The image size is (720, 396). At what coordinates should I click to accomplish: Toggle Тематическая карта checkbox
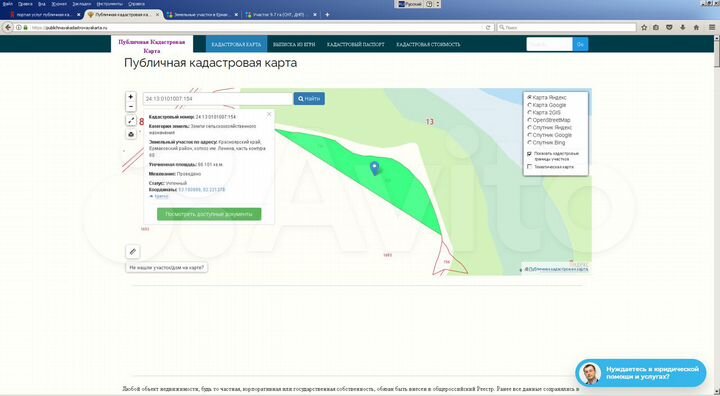click(x=529, y=167)
